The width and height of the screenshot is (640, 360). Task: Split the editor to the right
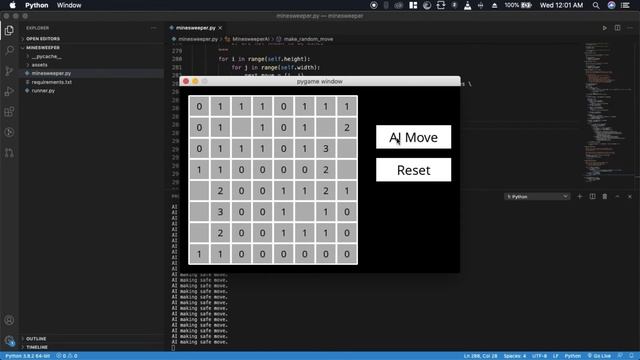(618, 28)
